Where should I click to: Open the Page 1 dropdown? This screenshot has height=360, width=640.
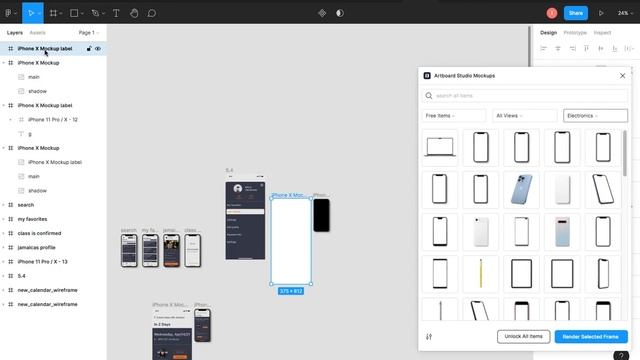[89, 33]
